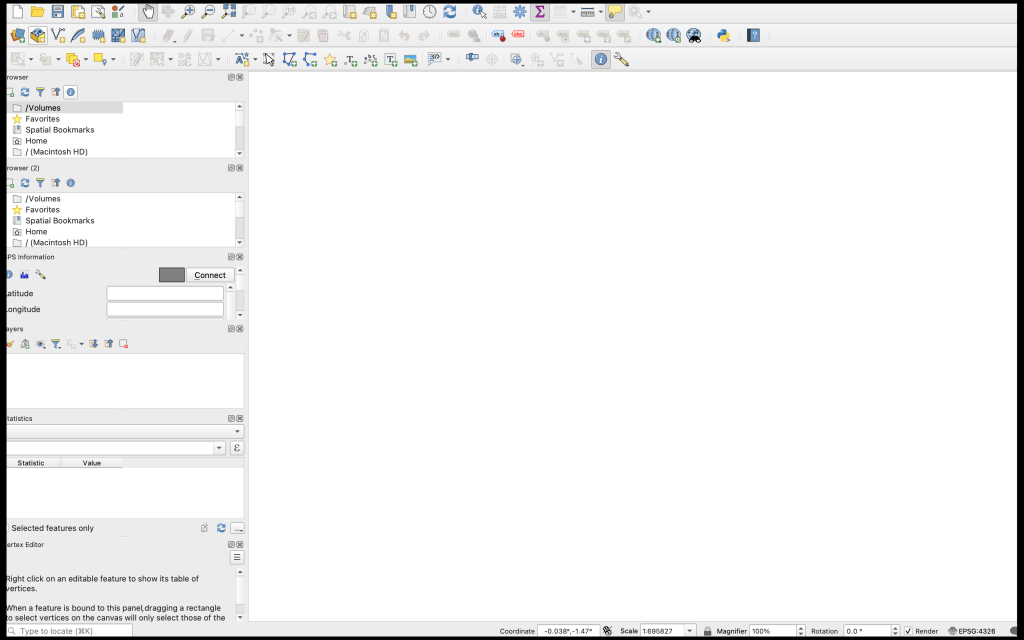Select Favorites in the Browser (2) panel
Image resolution: width=1024 pixels, height=640 pixels.
pos(42,210)
